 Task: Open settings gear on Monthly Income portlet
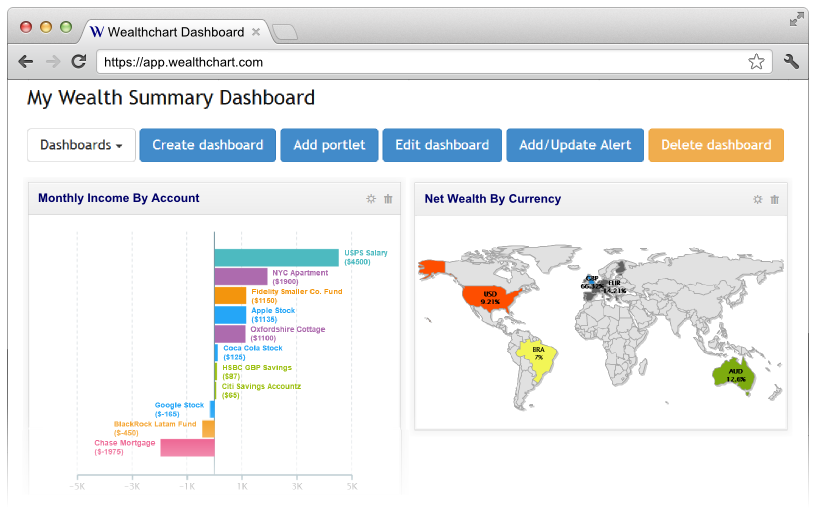tap(371, 198)
